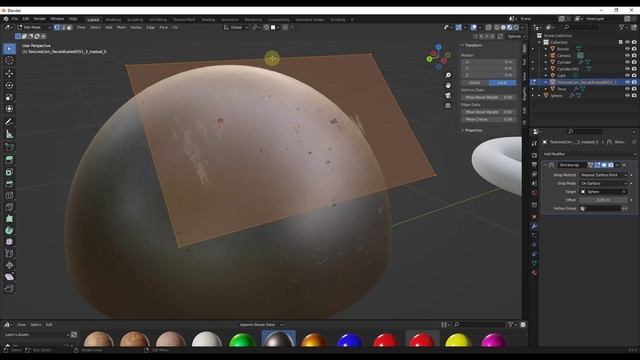Open the Window menu
Screen dimensions: 640x360
point(57,19)
